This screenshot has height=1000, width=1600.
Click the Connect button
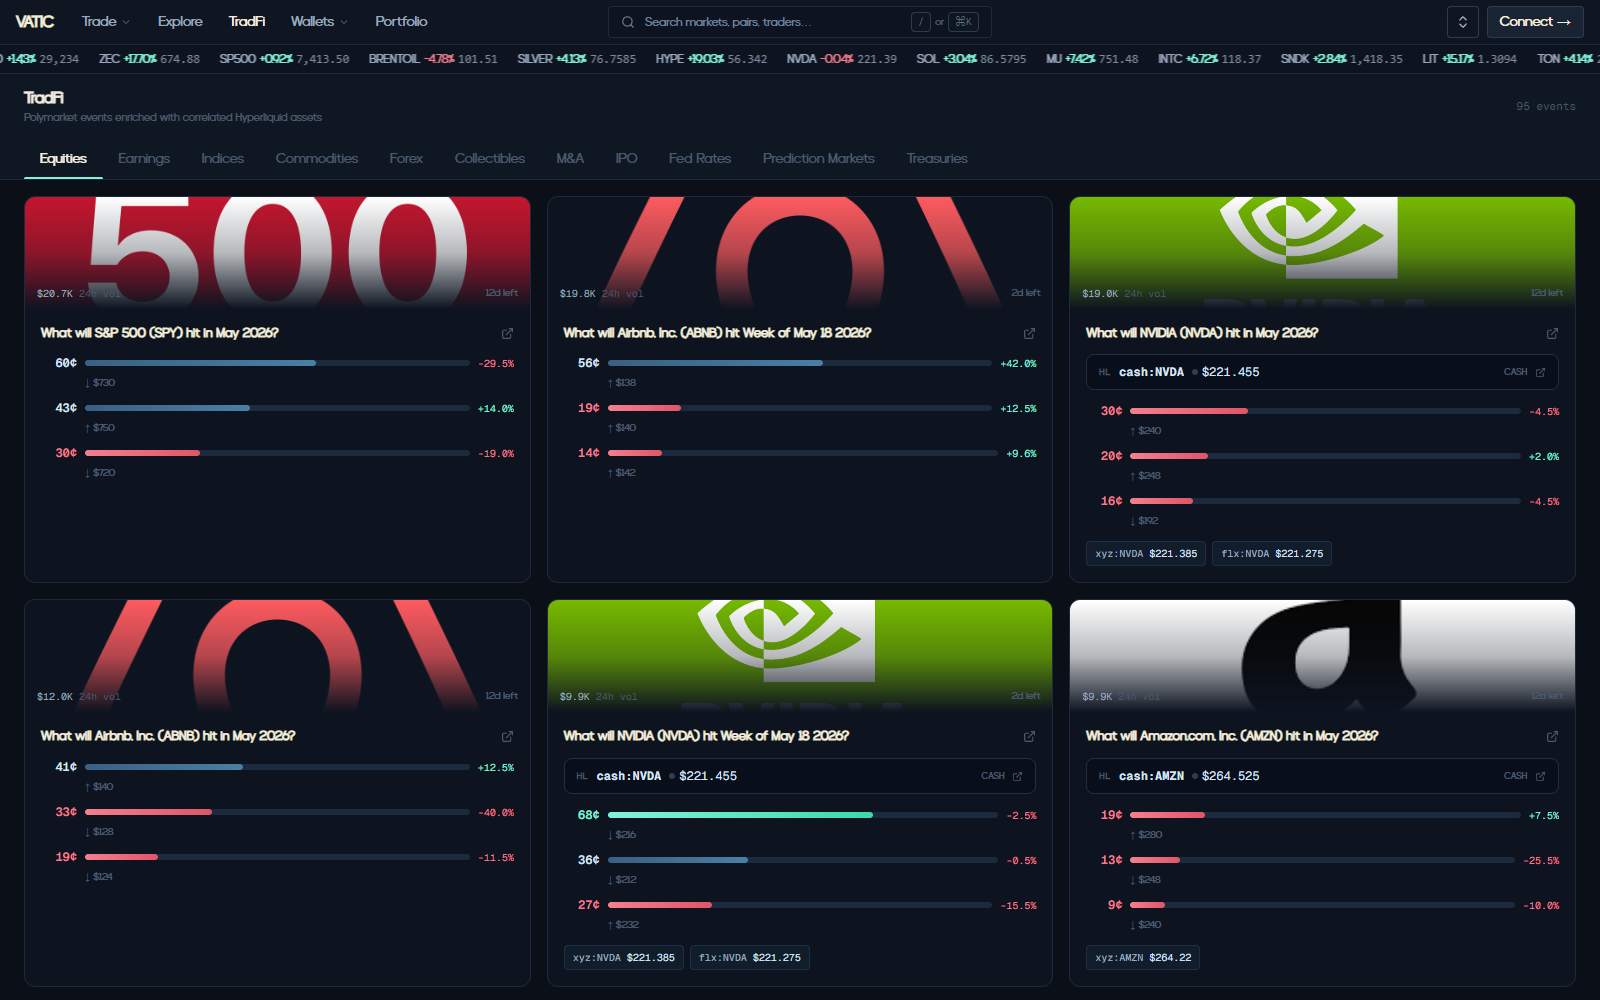coord(1535,22)
